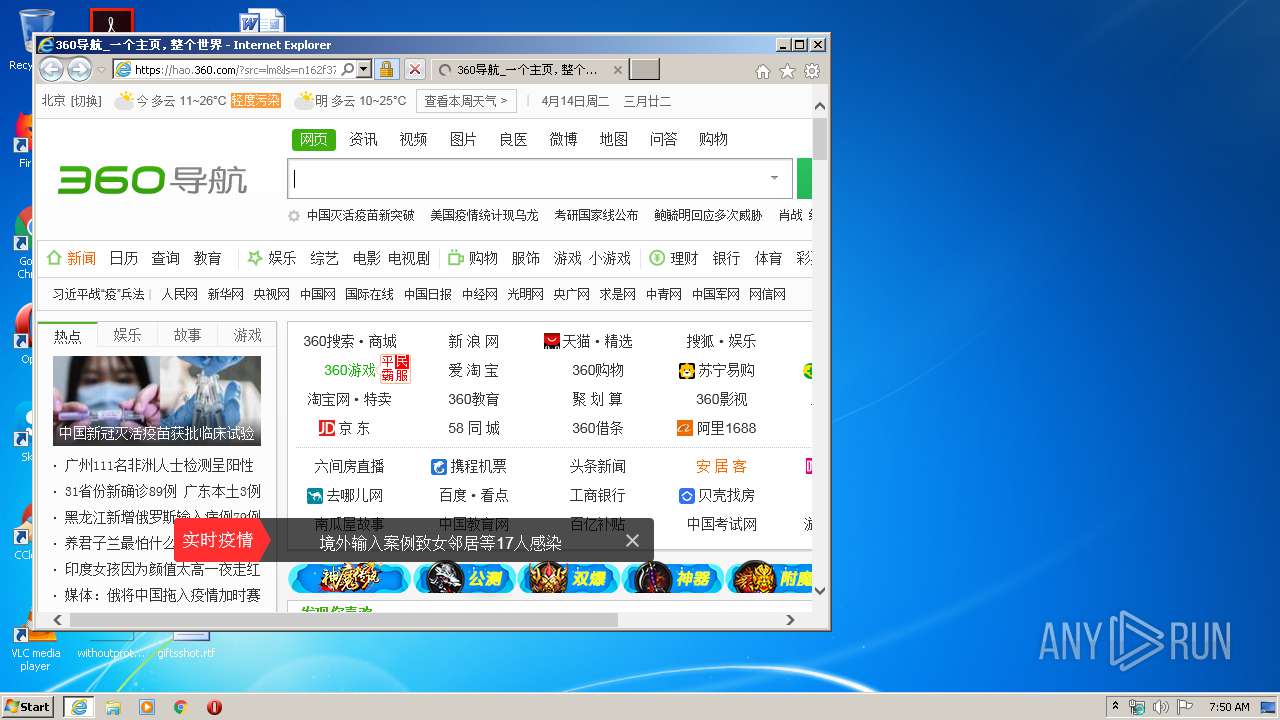Click the 查看本周天气 button
Image resolution: width=1280 pixels, height=720 pixels.
point(465,101)
